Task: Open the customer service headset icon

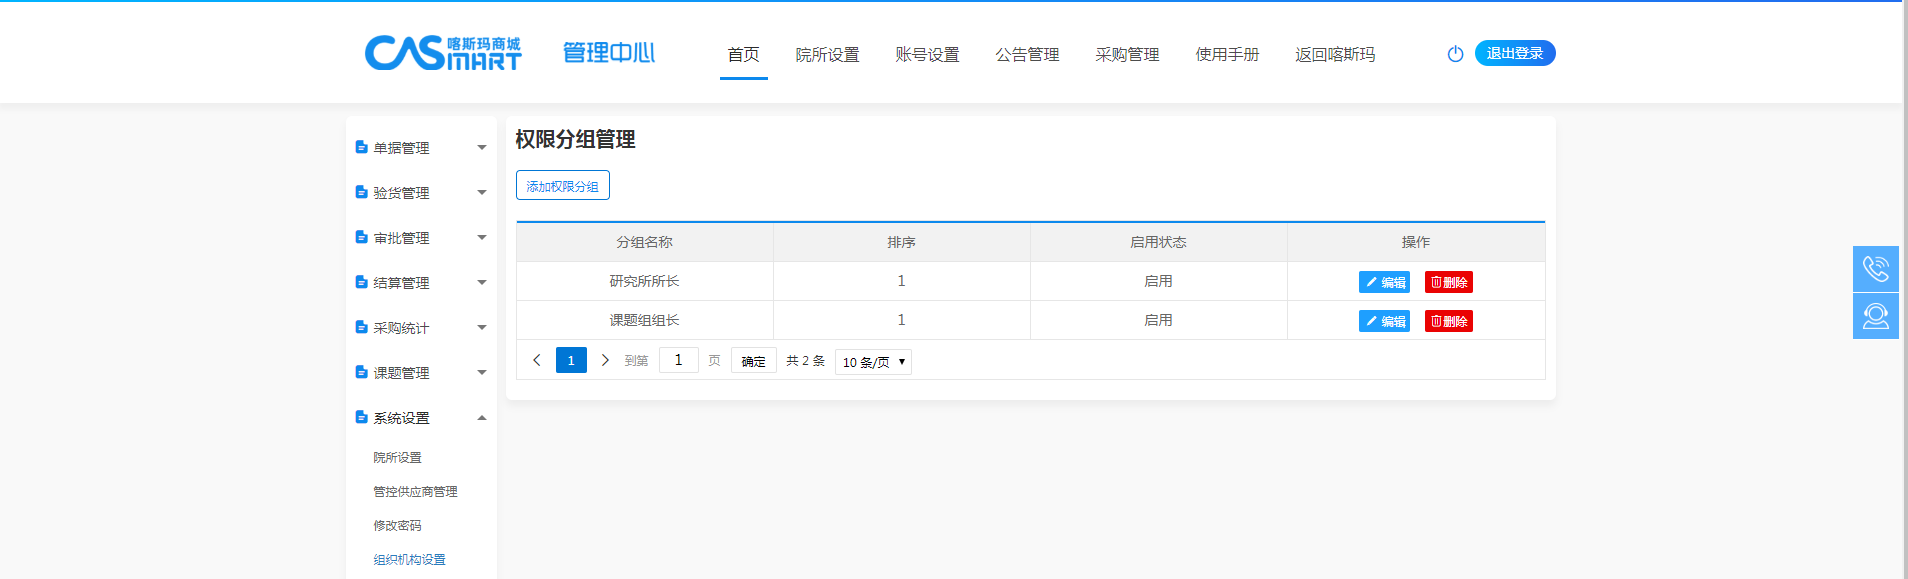Action: point(1875,316)
